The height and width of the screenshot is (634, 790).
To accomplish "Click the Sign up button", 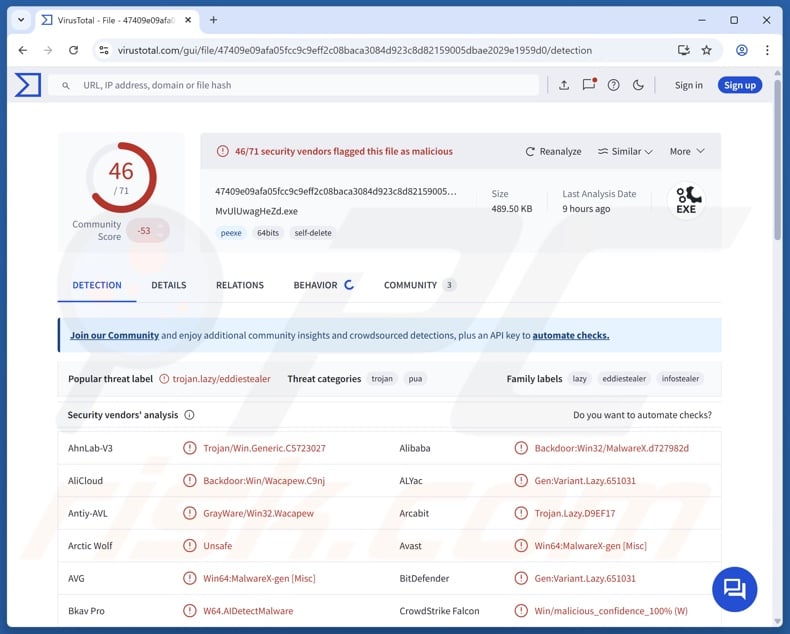I will tap(740, 85).
